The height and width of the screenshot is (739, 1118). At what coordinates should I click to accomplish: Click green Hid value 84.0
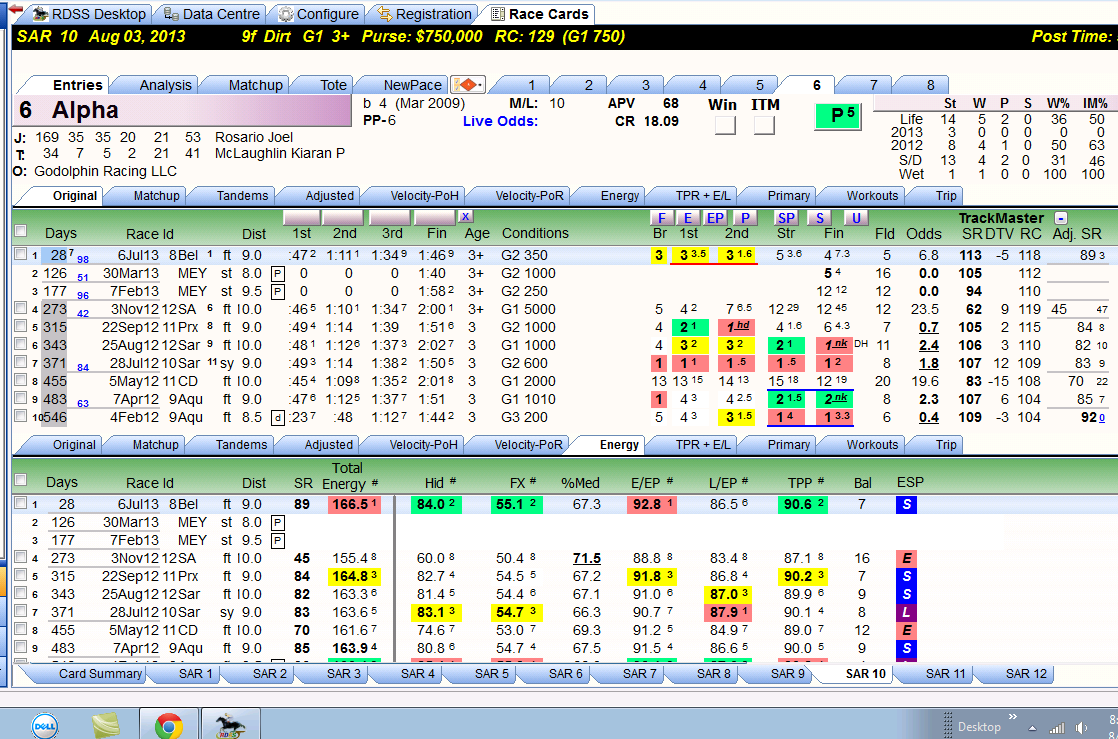tap(436, 504)
